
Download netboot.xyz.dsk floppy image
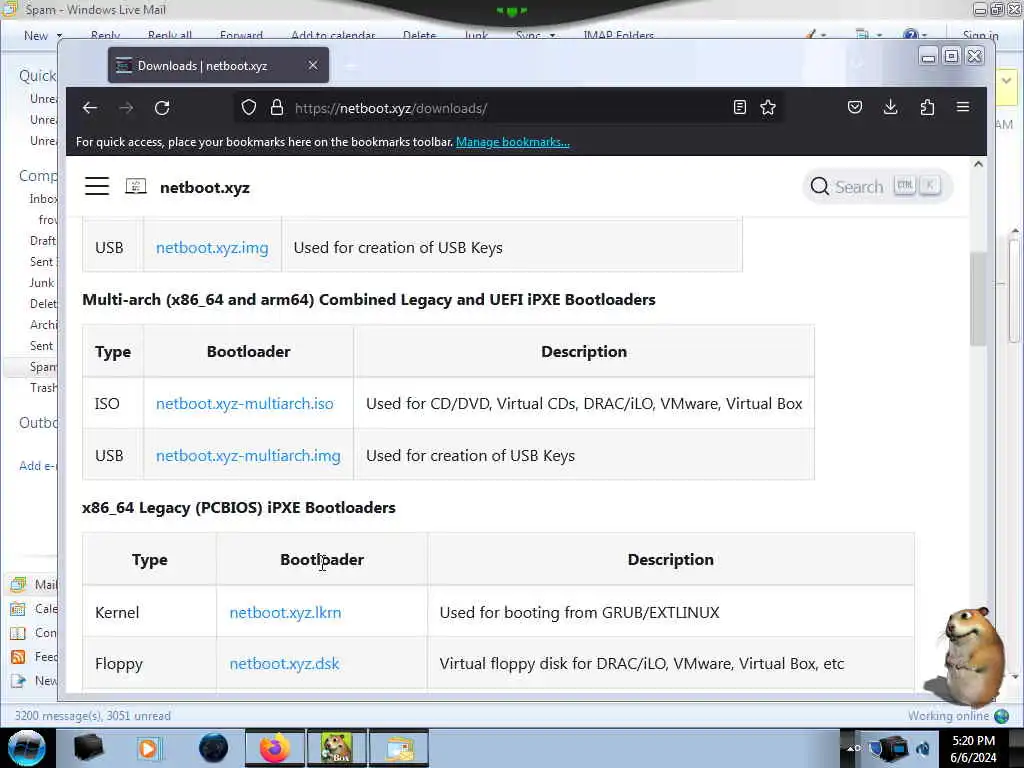point(284,664)
